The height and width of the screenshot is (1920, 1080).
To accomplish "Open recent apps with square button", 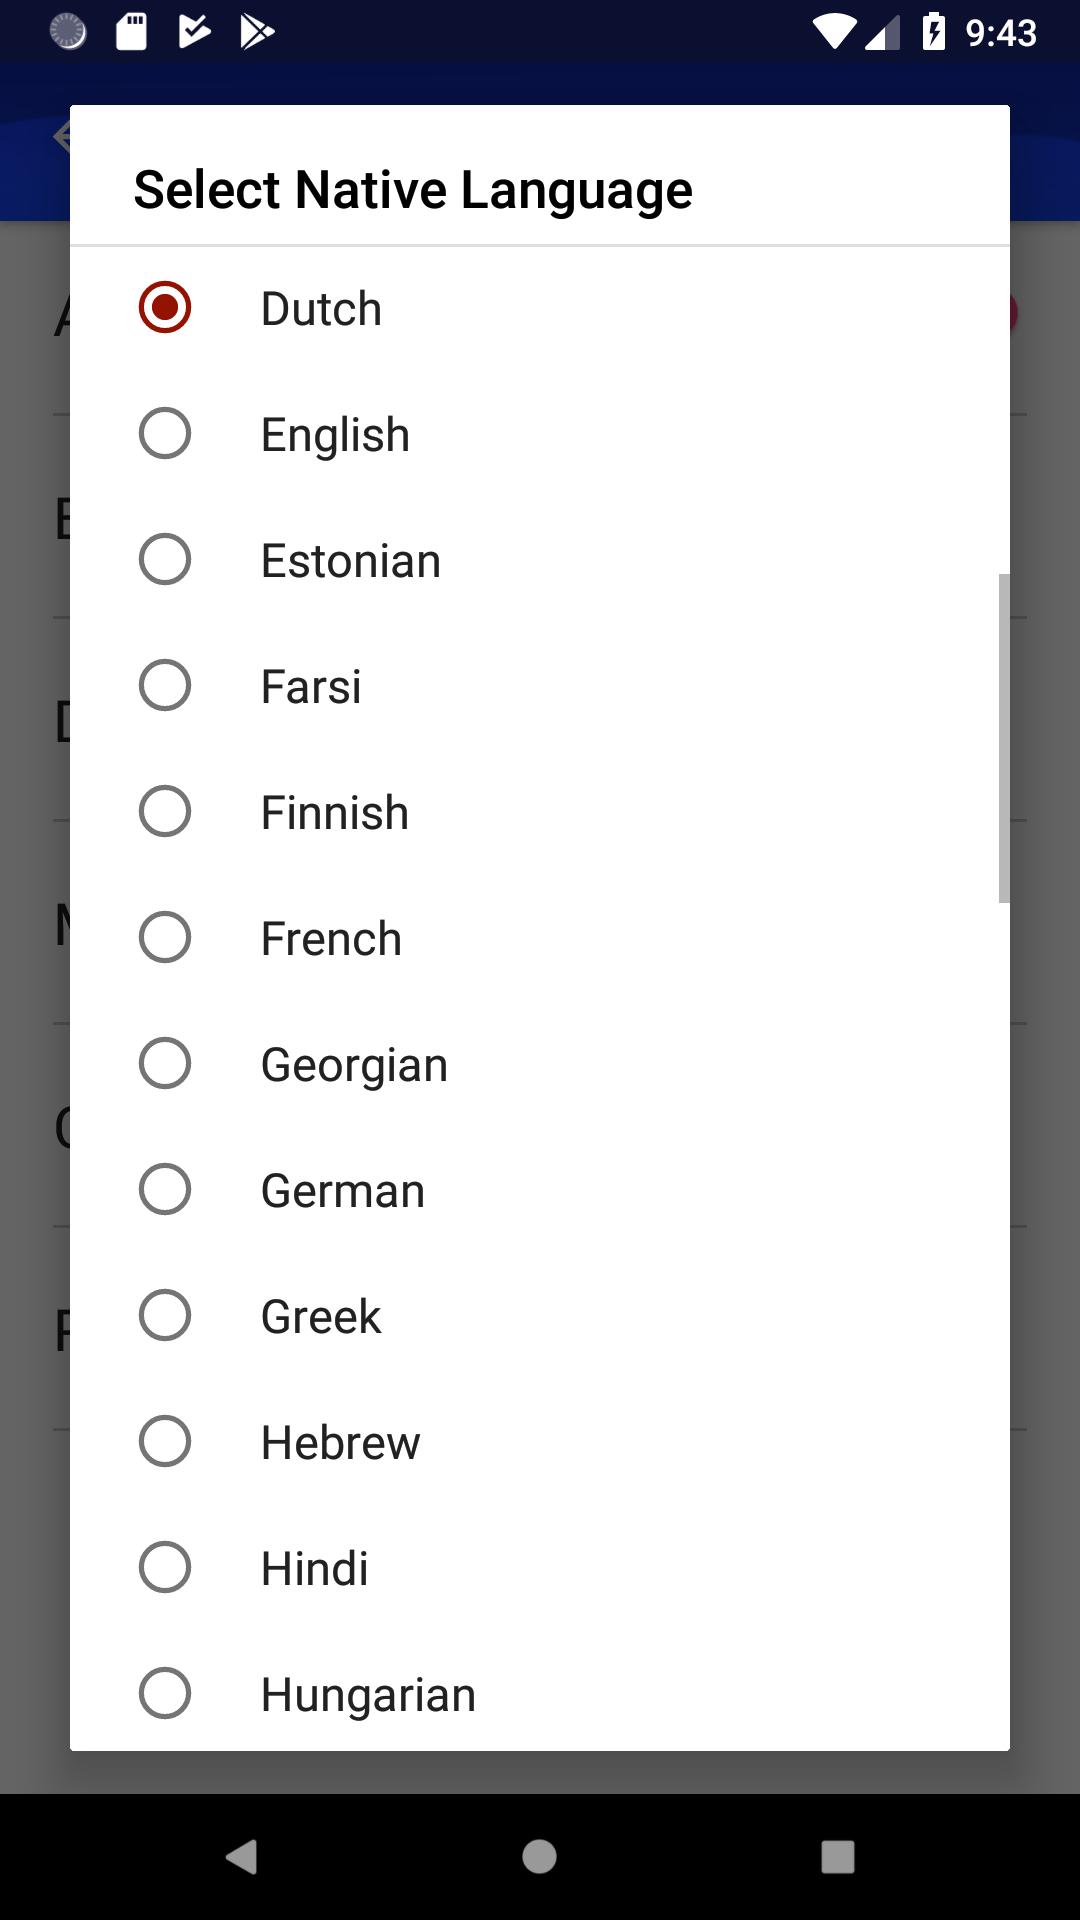I will click(x=838, y=1857).
